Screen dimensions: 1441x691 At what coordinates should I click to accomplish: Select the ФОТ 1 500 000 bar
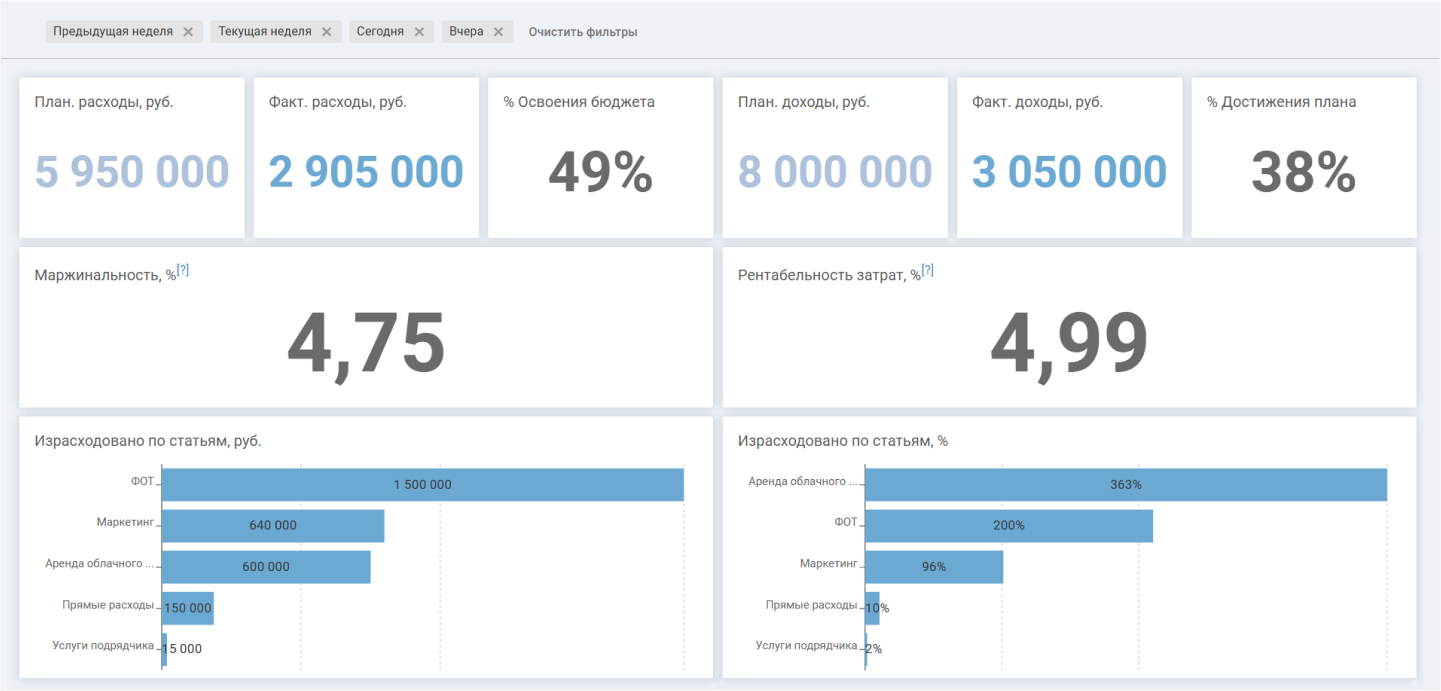pos(422,484)
